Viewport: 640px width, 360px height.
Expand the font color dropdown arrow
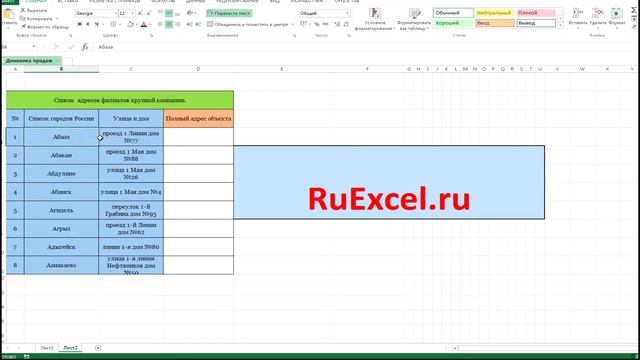point(150,24)
